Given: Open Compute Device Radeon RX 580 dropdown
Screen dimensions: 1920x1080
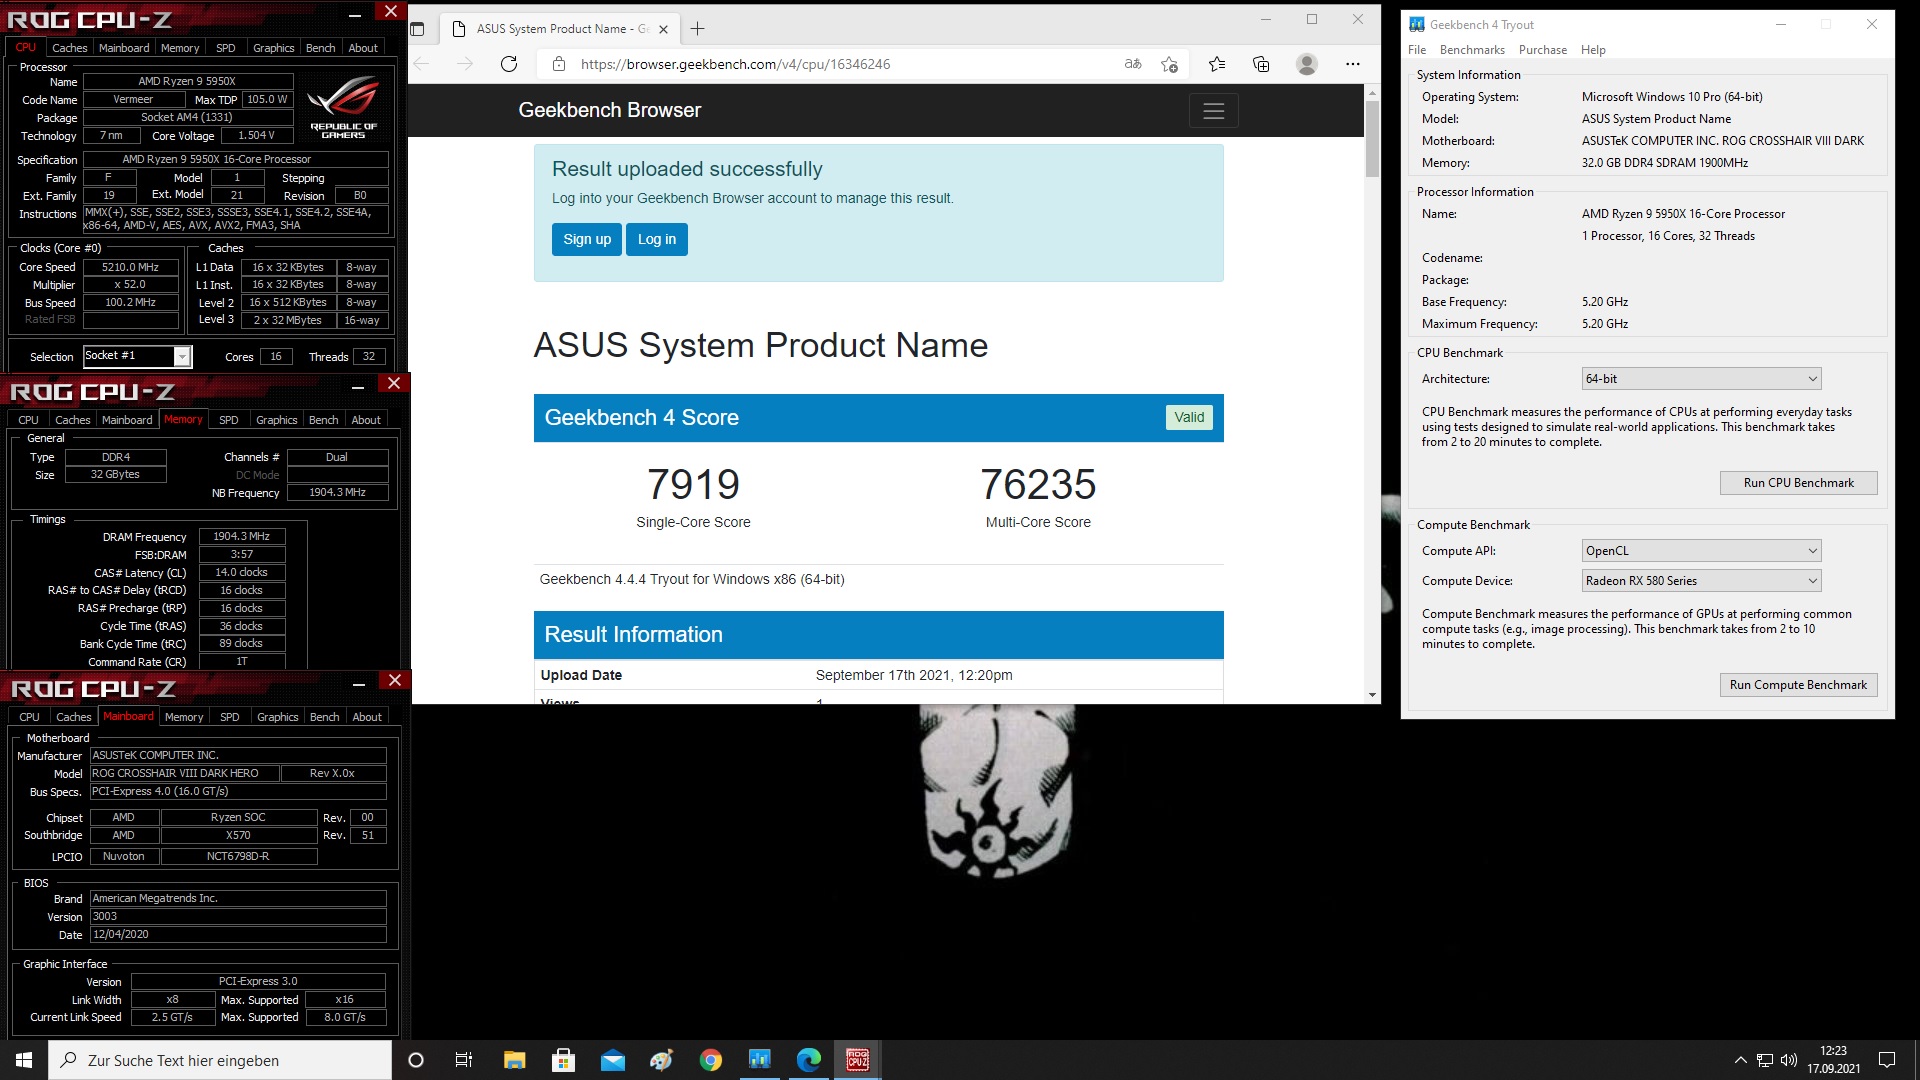Looking at the screenshot, I should coord(1701,581).
